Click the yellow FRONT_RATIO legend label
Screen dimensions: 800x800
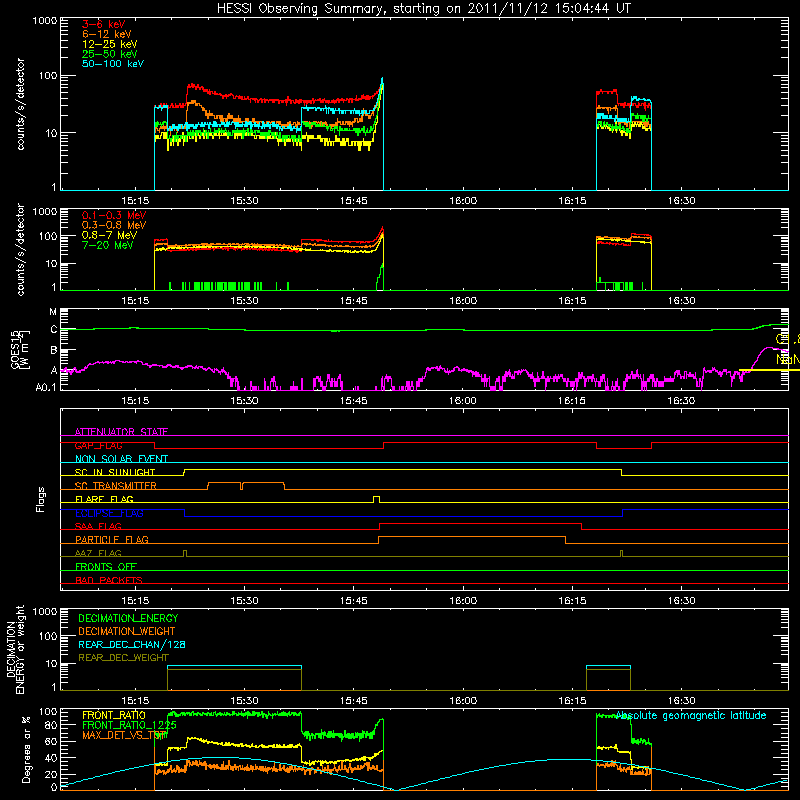[x=114, y=715]
